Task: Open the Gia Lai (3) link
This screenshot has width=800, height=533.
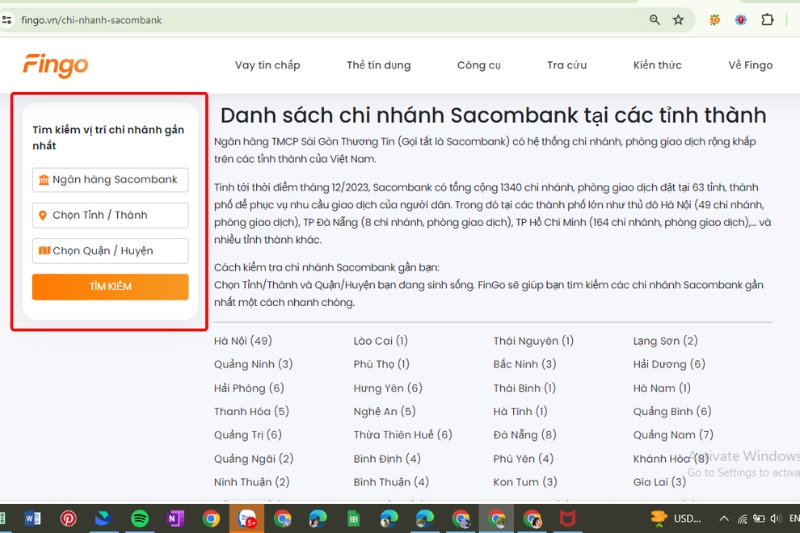Action: pyautogui.click(x=659, y=481)
